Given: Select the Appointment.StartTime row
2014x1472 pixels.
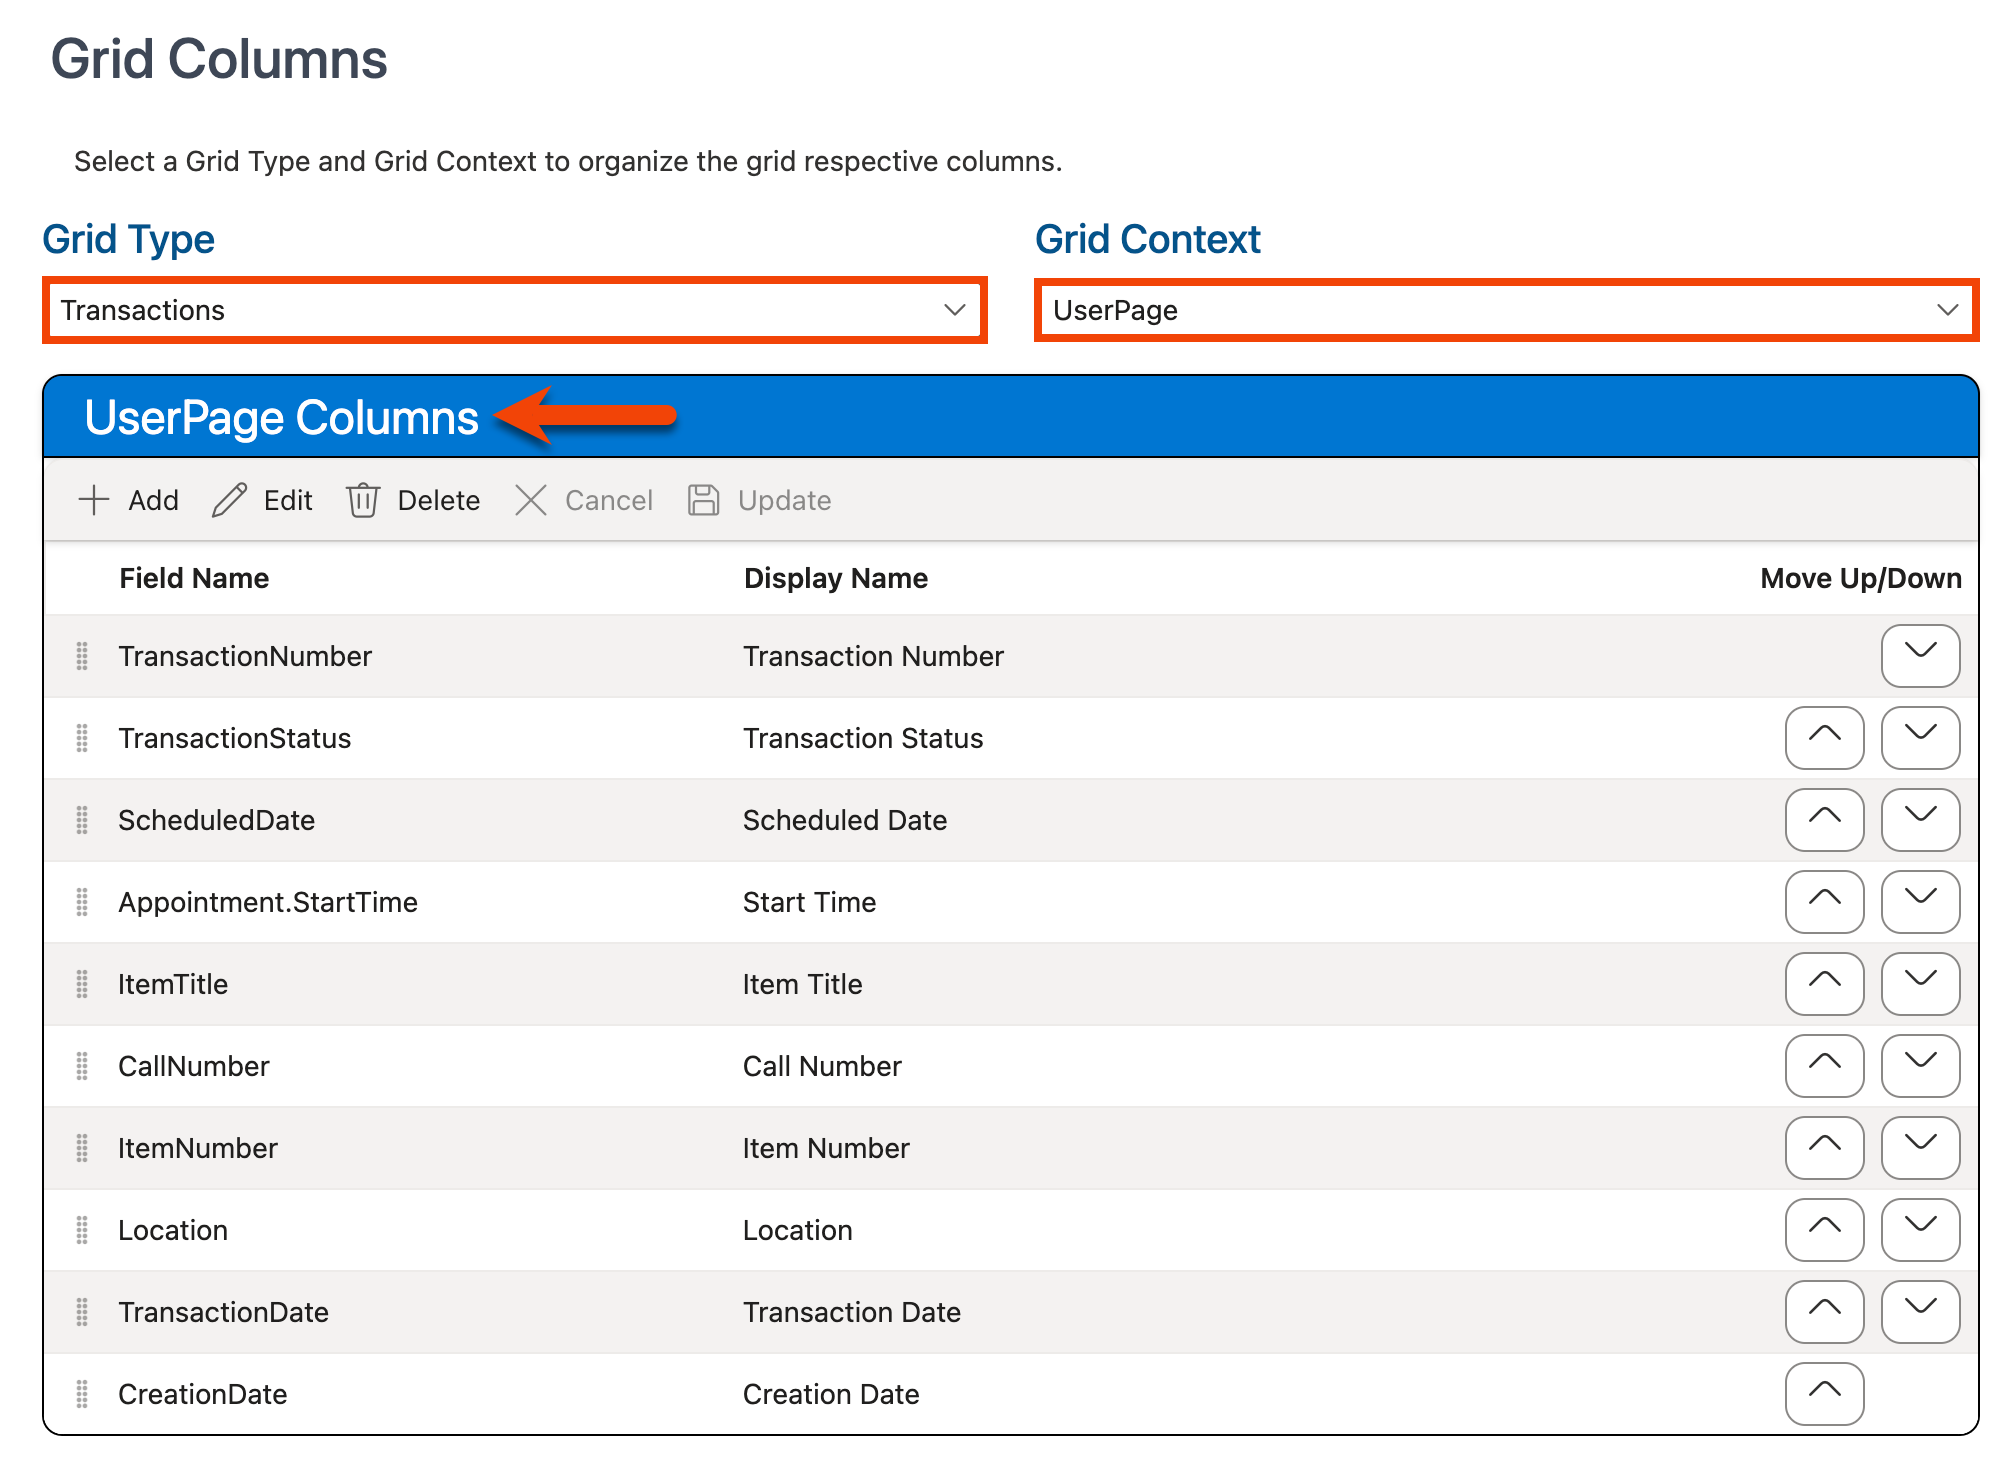Looking at the screenshot, I should (268, 902).
